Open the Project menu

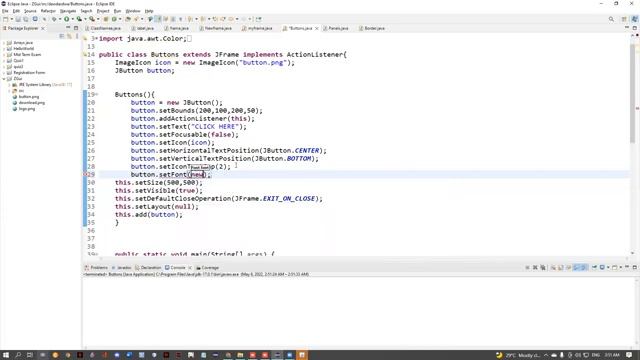pos(103,11)
